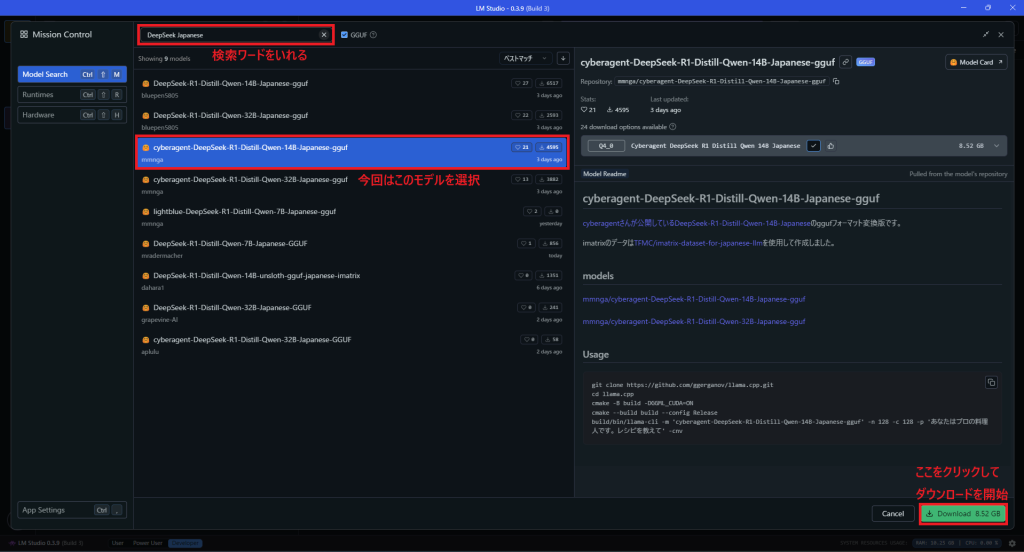Click the DeepSeek Japanese search input field

(230, 35)
